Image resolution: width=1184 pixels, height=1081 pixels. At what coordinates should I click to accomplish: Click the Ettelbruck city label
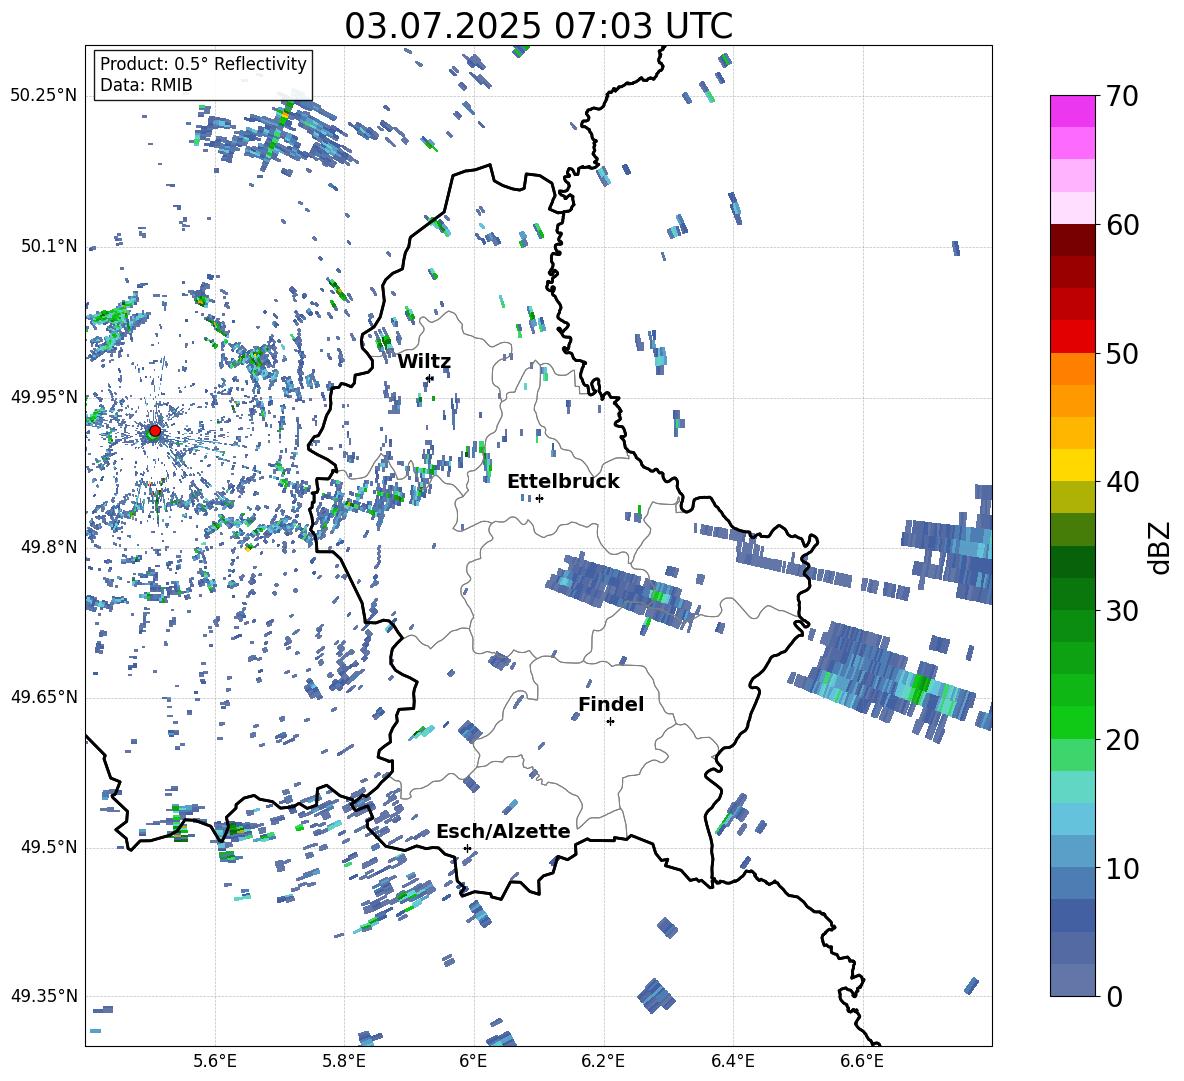point(563,482)
